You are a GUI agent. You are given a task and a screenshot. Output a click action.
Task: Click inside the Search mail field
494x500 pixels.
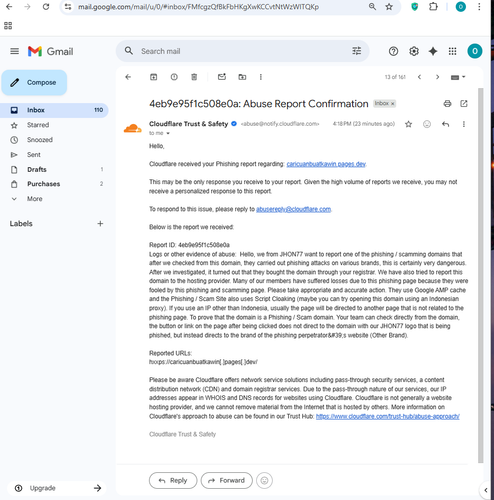(x=243, y=51)
